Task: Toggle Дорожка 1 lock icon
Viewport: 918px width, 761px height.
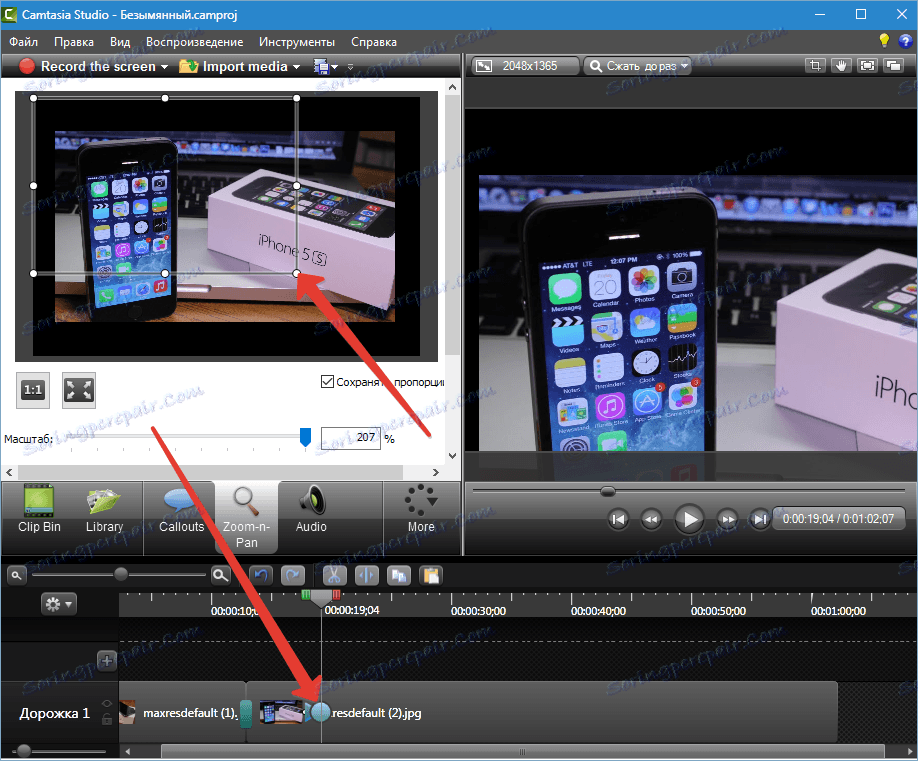Action: pyautogui.click(x=107, y=719)
